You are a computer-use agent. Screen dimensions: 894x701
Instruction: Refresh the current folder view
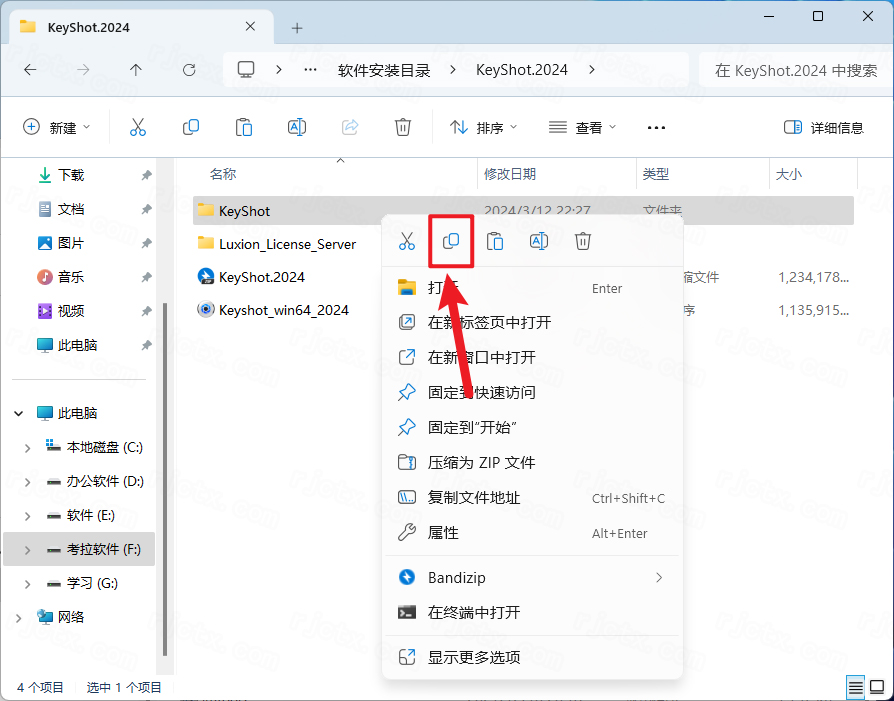[189, 70]
